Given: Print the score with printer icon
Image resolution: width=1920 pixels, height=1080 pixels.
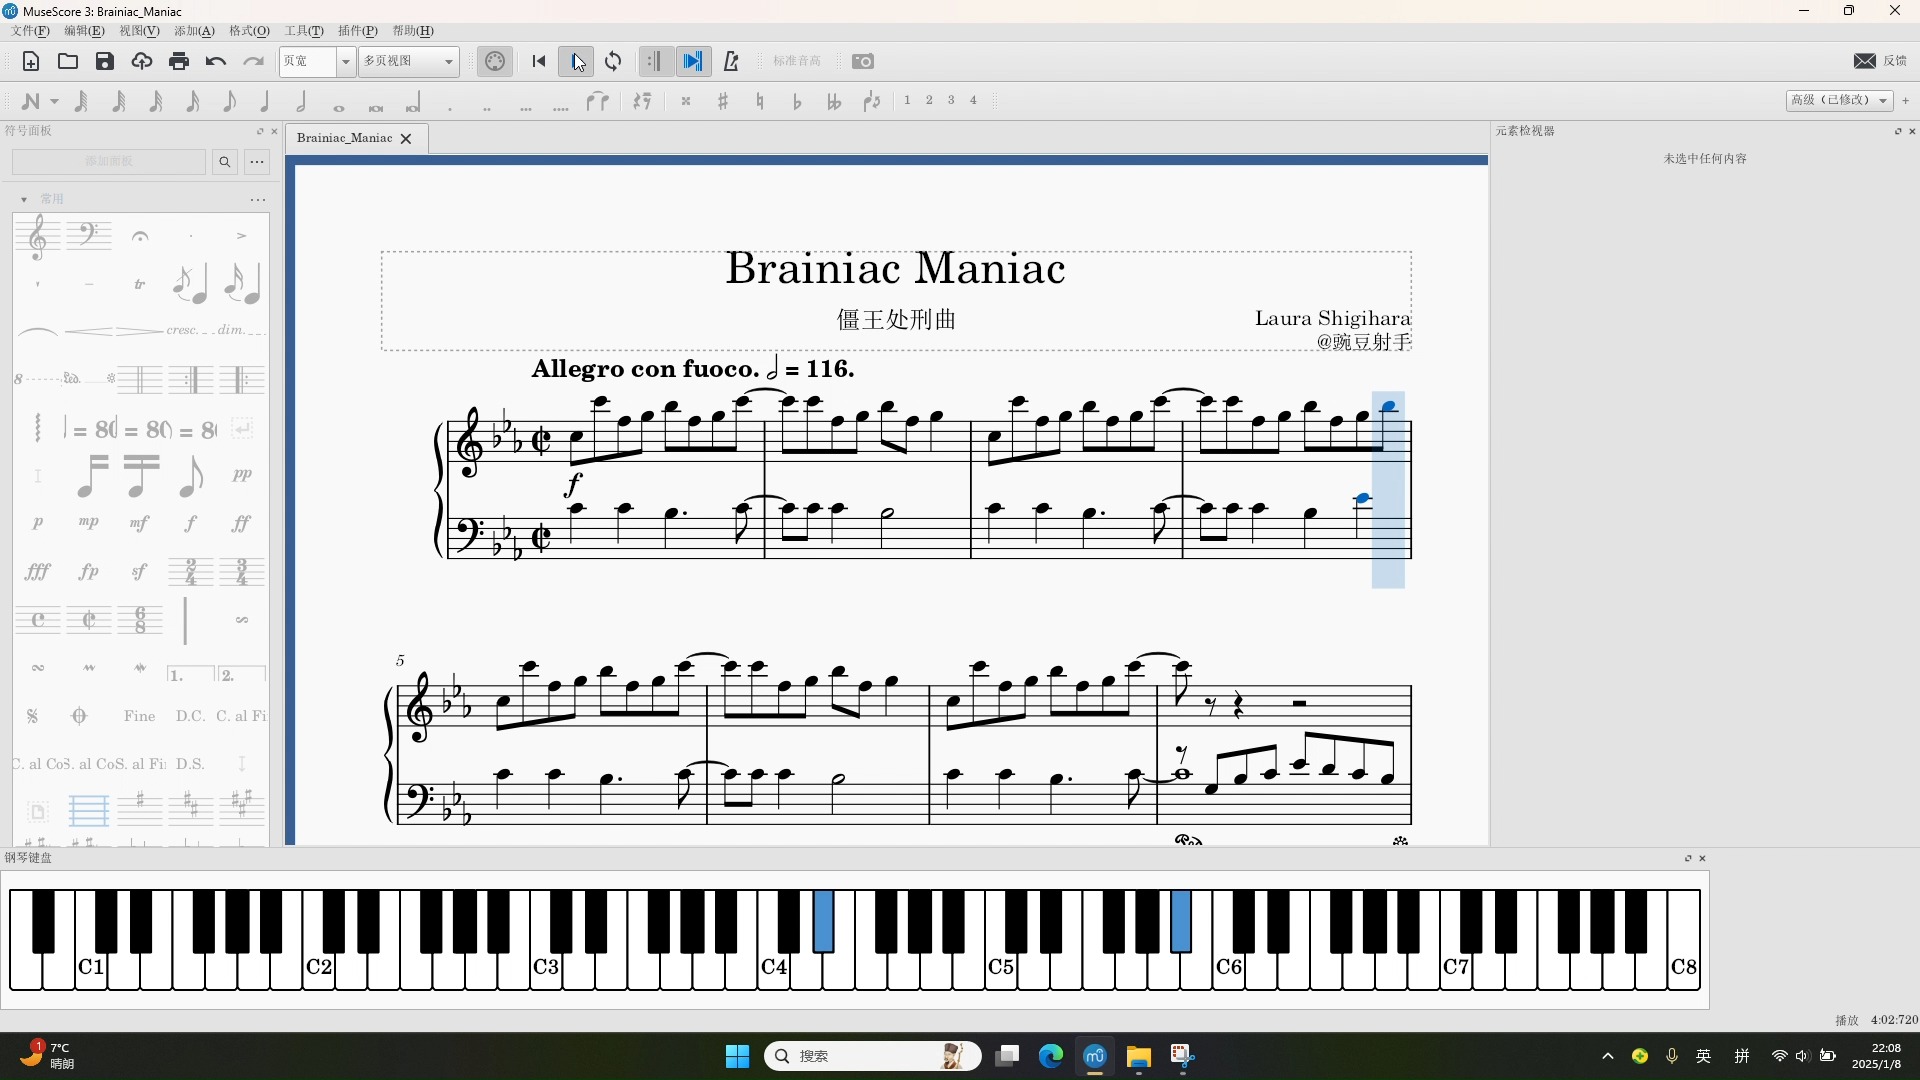Looking at the screenshot, I should (x=179, y=62).
